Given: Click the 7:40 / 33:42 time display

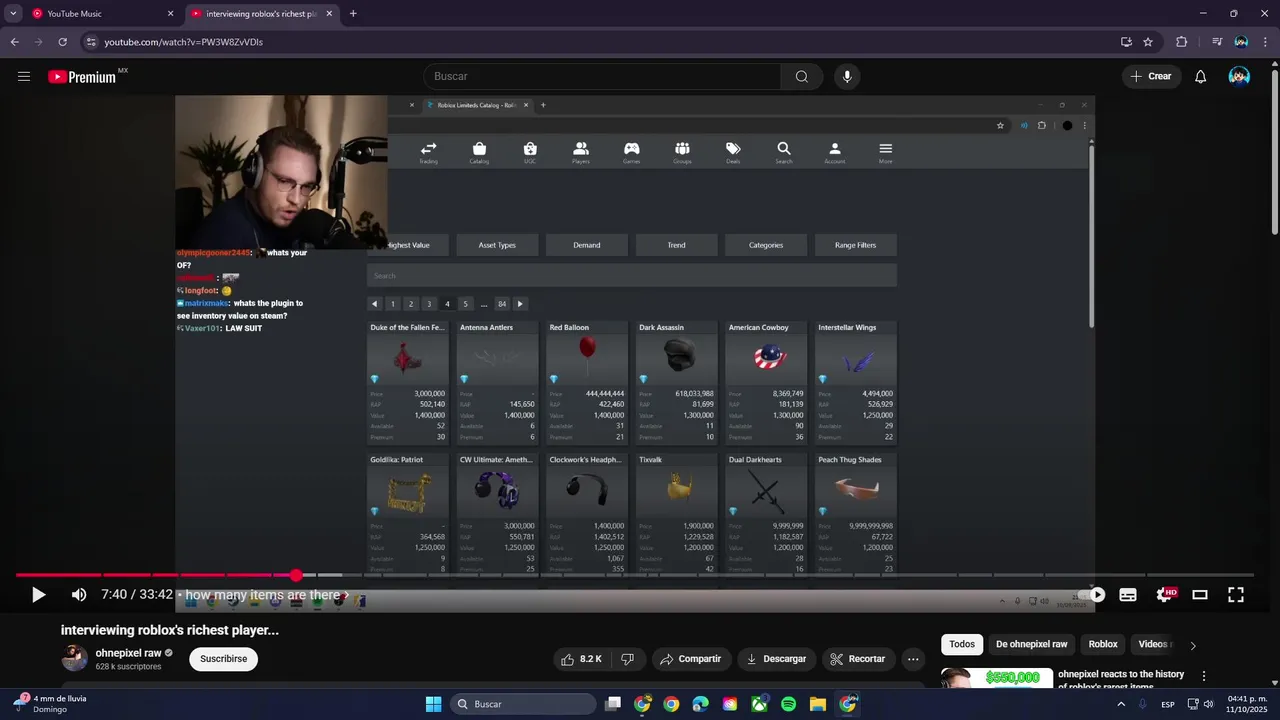Looking at the screenshot, I should coord(137,595).
